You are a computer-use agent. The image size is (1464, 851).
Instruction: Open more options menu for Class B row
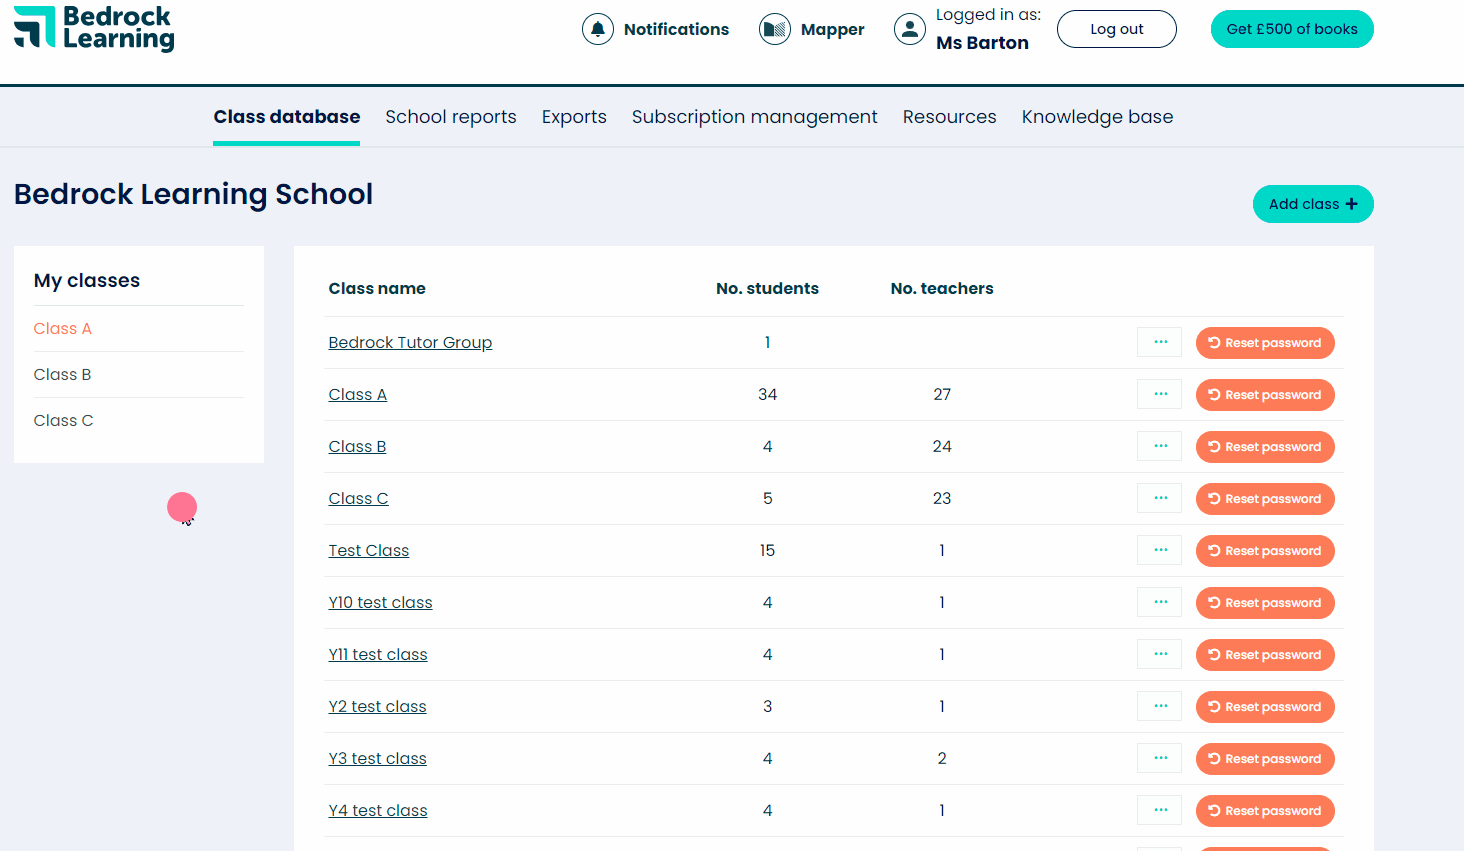coord(1160,446)
